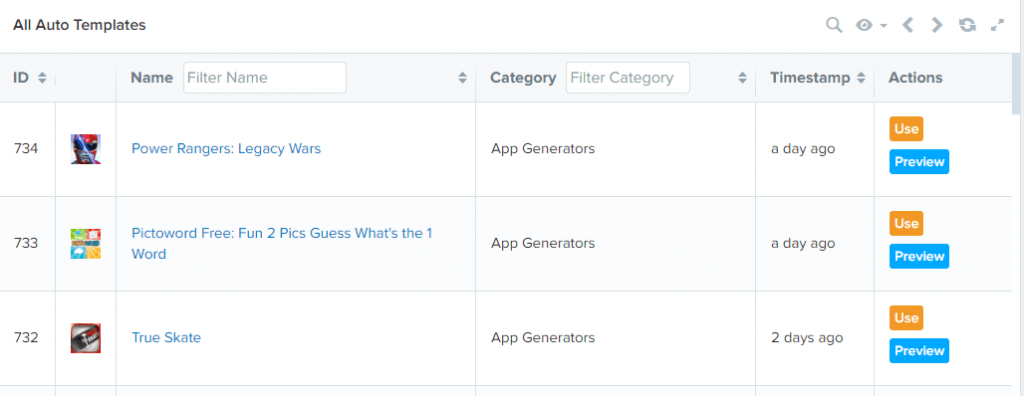Open True Skate template link
Screen dimensions: 1024x396
[x=166, y=338]
